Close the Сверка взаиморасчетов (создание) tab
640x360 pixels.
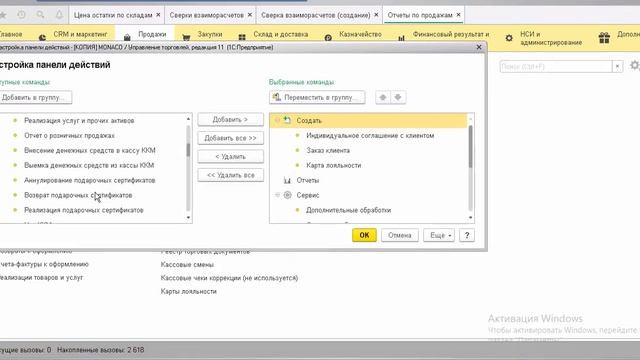click(376, 15)
